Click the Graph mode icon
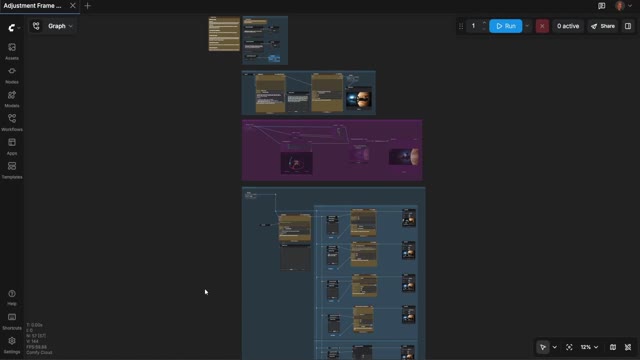Screen dimensions: 640x360 pyautogui.click(x=36, y=26)
